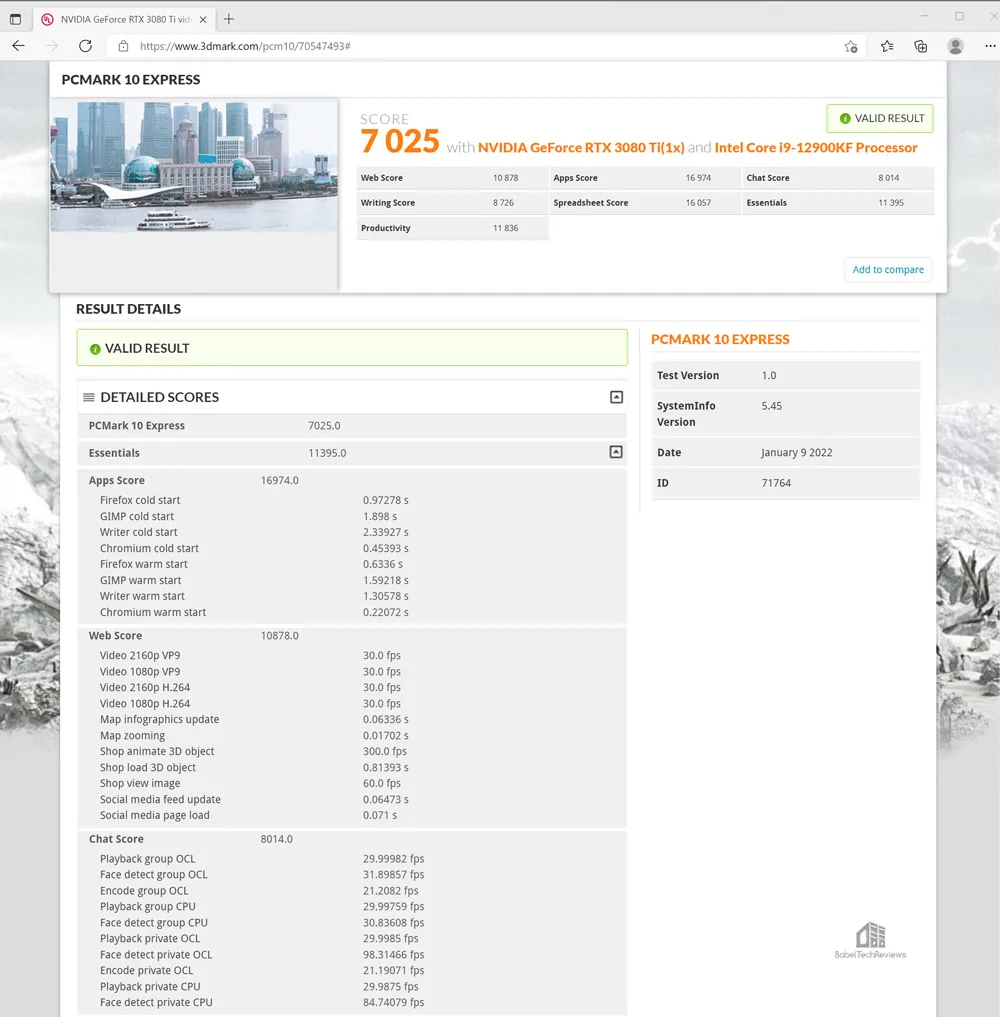
Task: Select Firefox warm start row
Action: [x=352, y=564]
